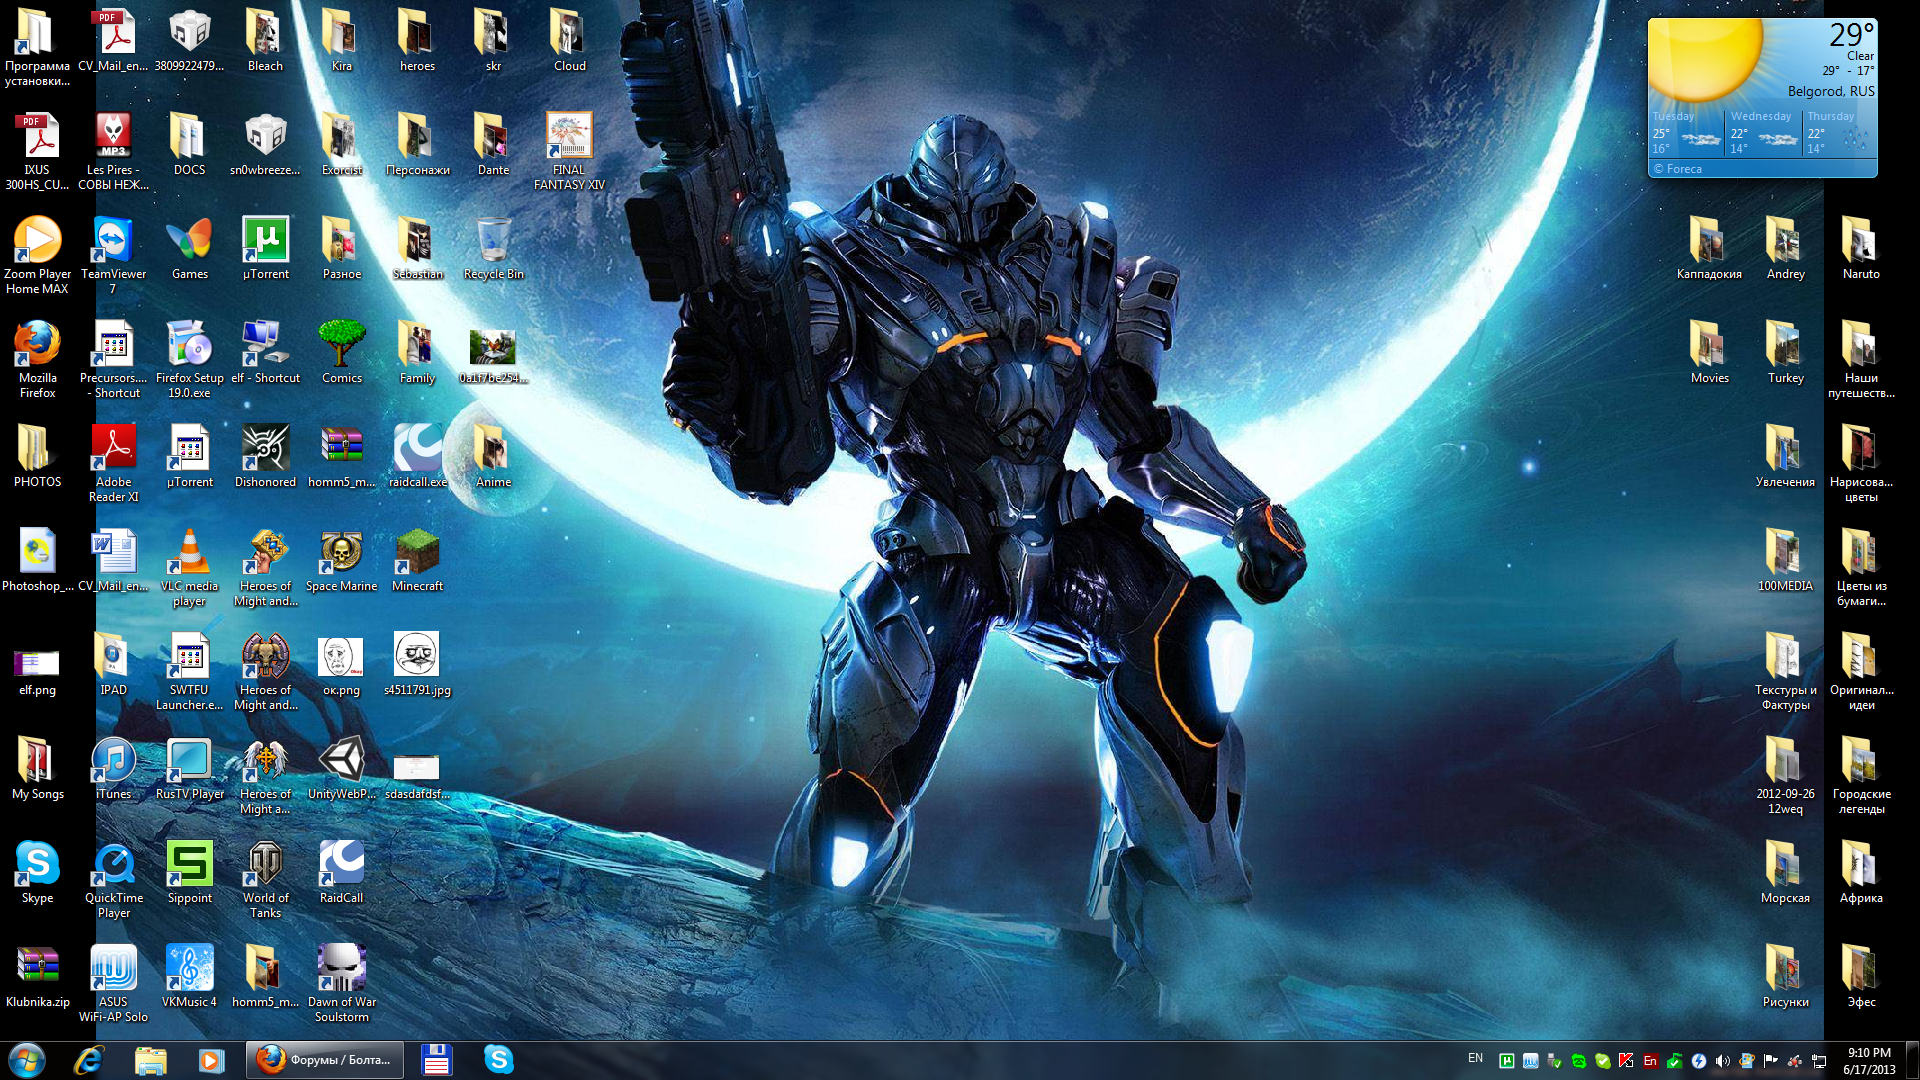Click the EN language indicator
The height and width of the screenshot is (1080, 1920).
click(x=1475, y=1058)
